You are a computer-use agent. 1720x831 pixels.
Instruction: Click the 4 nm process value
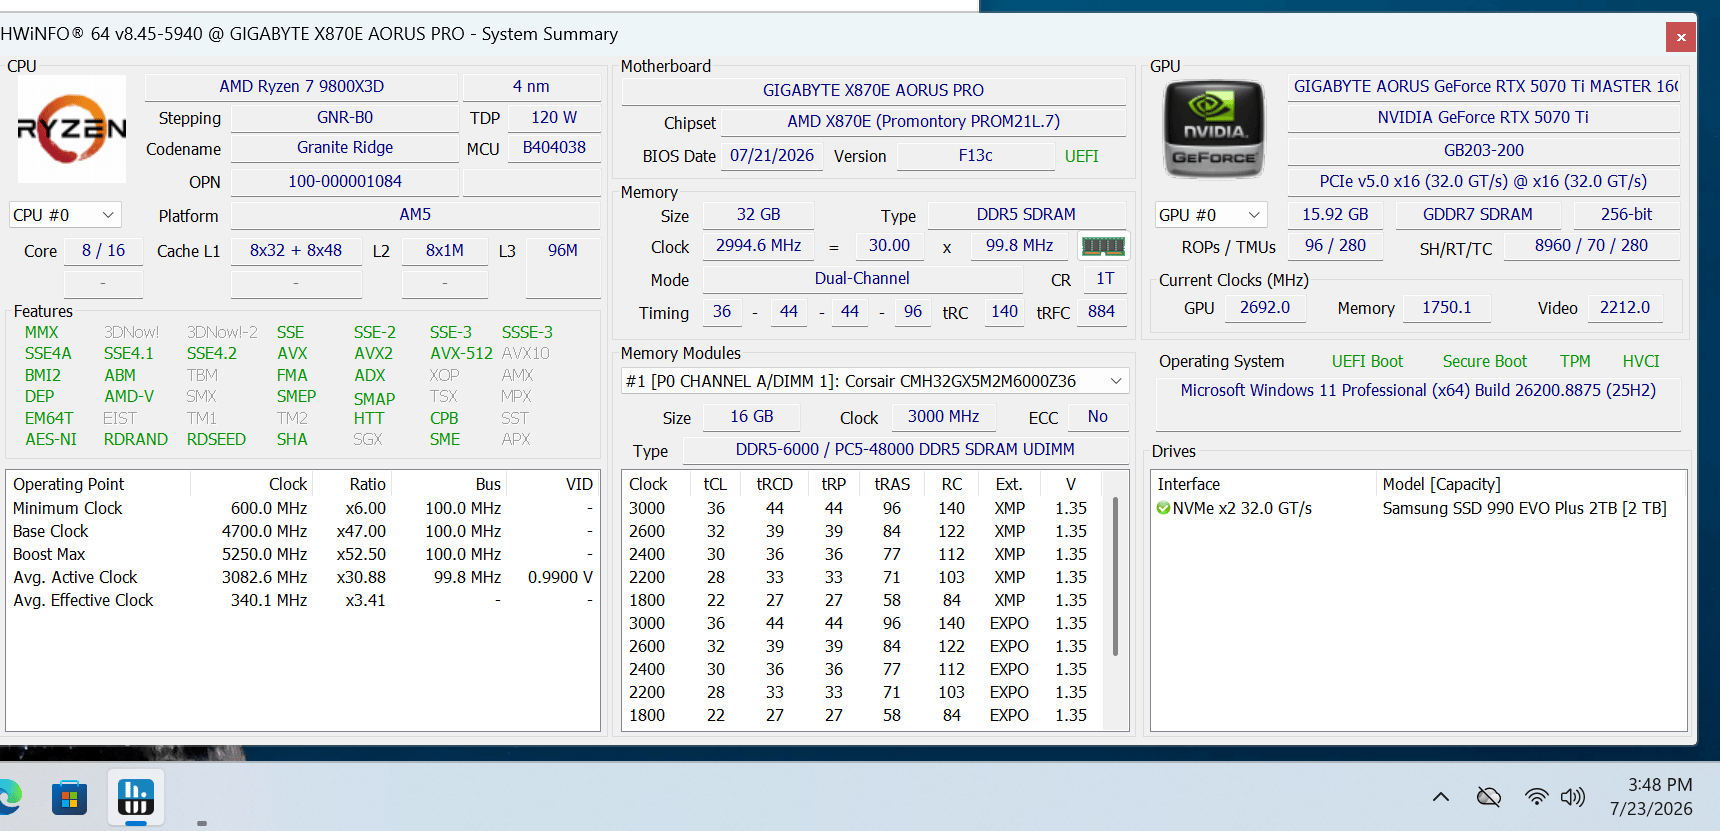coord(531,87)
